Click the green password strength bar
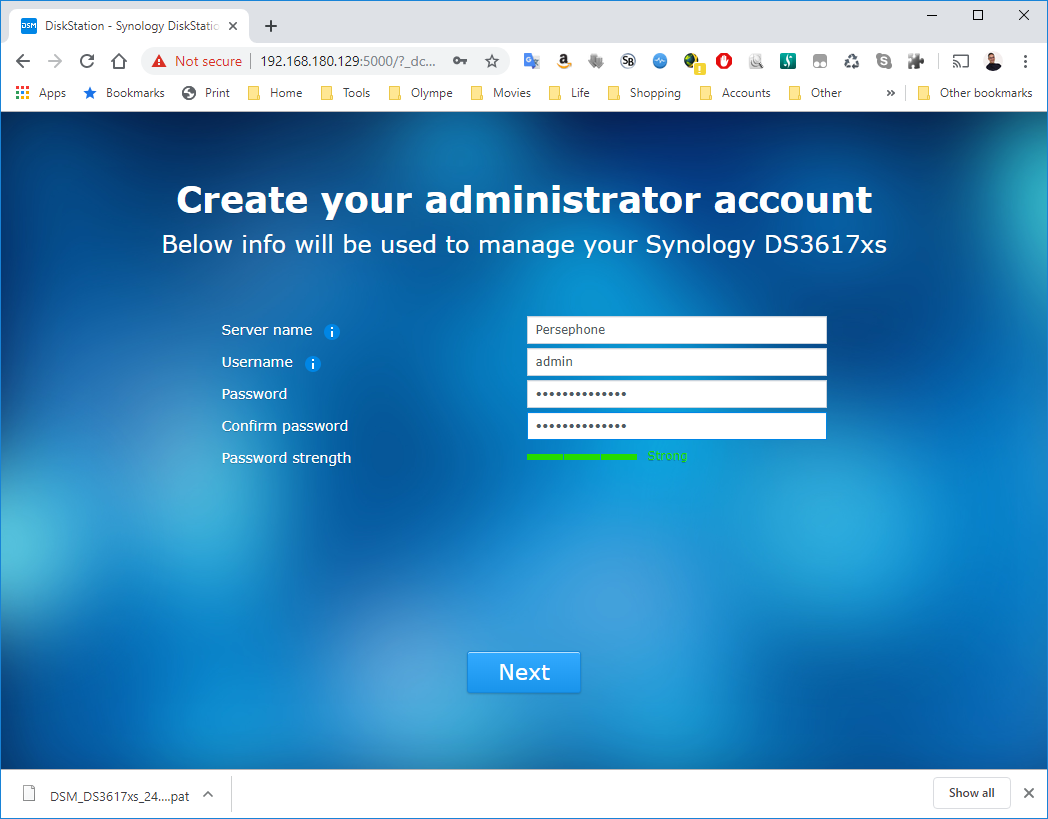This screenshot has height=819, width=1048. pos(581,457)
